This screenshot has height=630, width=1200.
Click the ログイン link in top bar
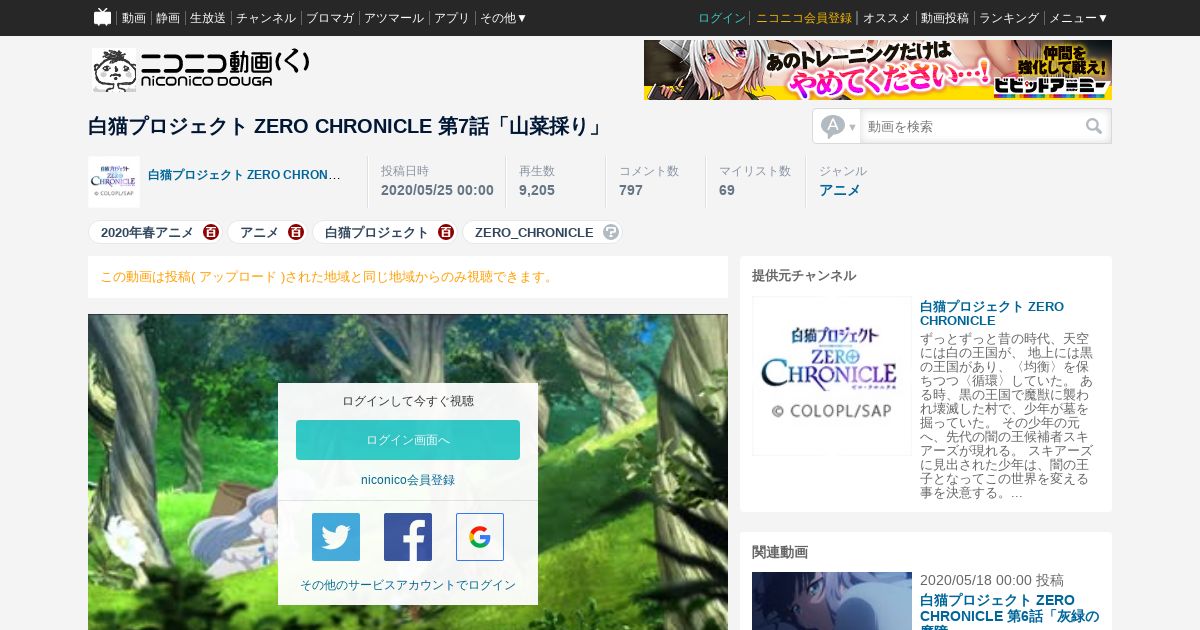pos(722,18)
